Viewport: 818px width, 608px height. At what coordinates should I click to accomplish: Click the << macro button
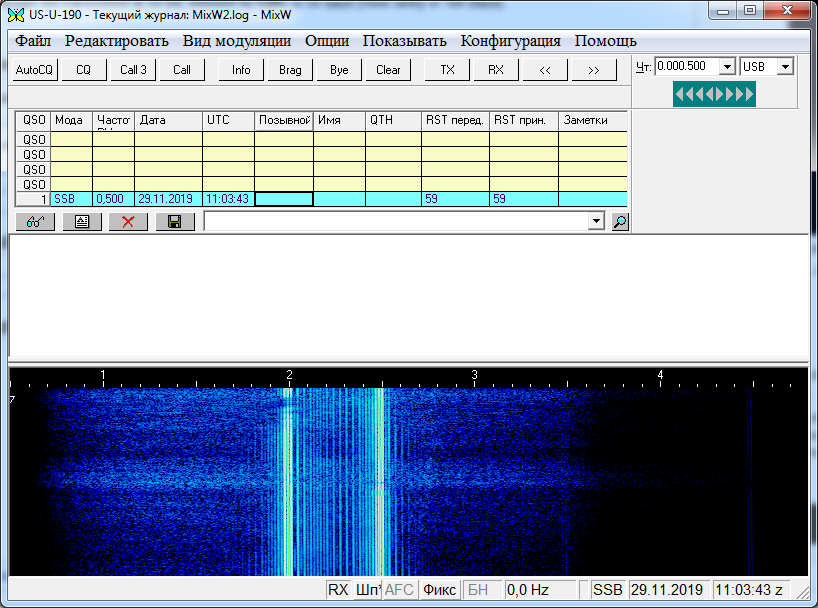coord(545,70)
